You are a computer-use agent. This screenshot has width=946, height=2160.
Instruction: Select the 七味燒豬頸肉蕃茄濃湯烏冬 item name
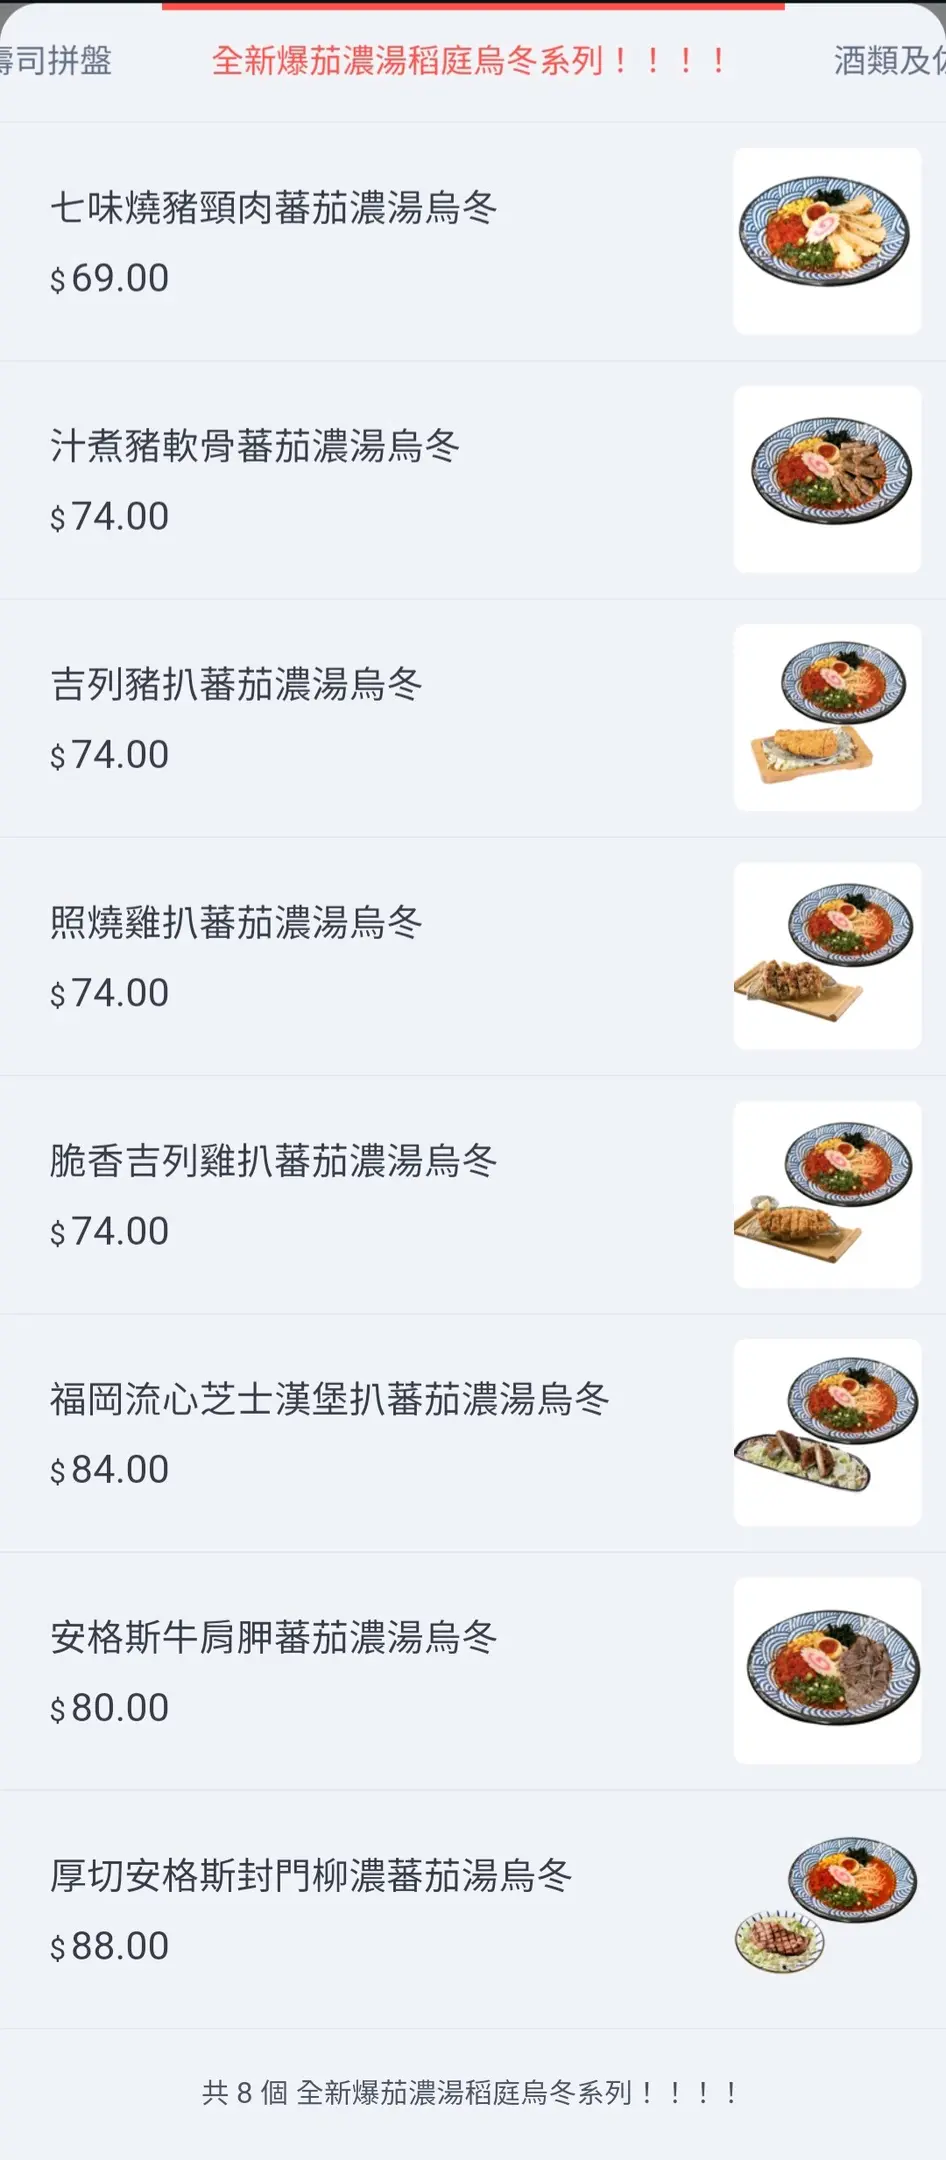pos(274,208)
